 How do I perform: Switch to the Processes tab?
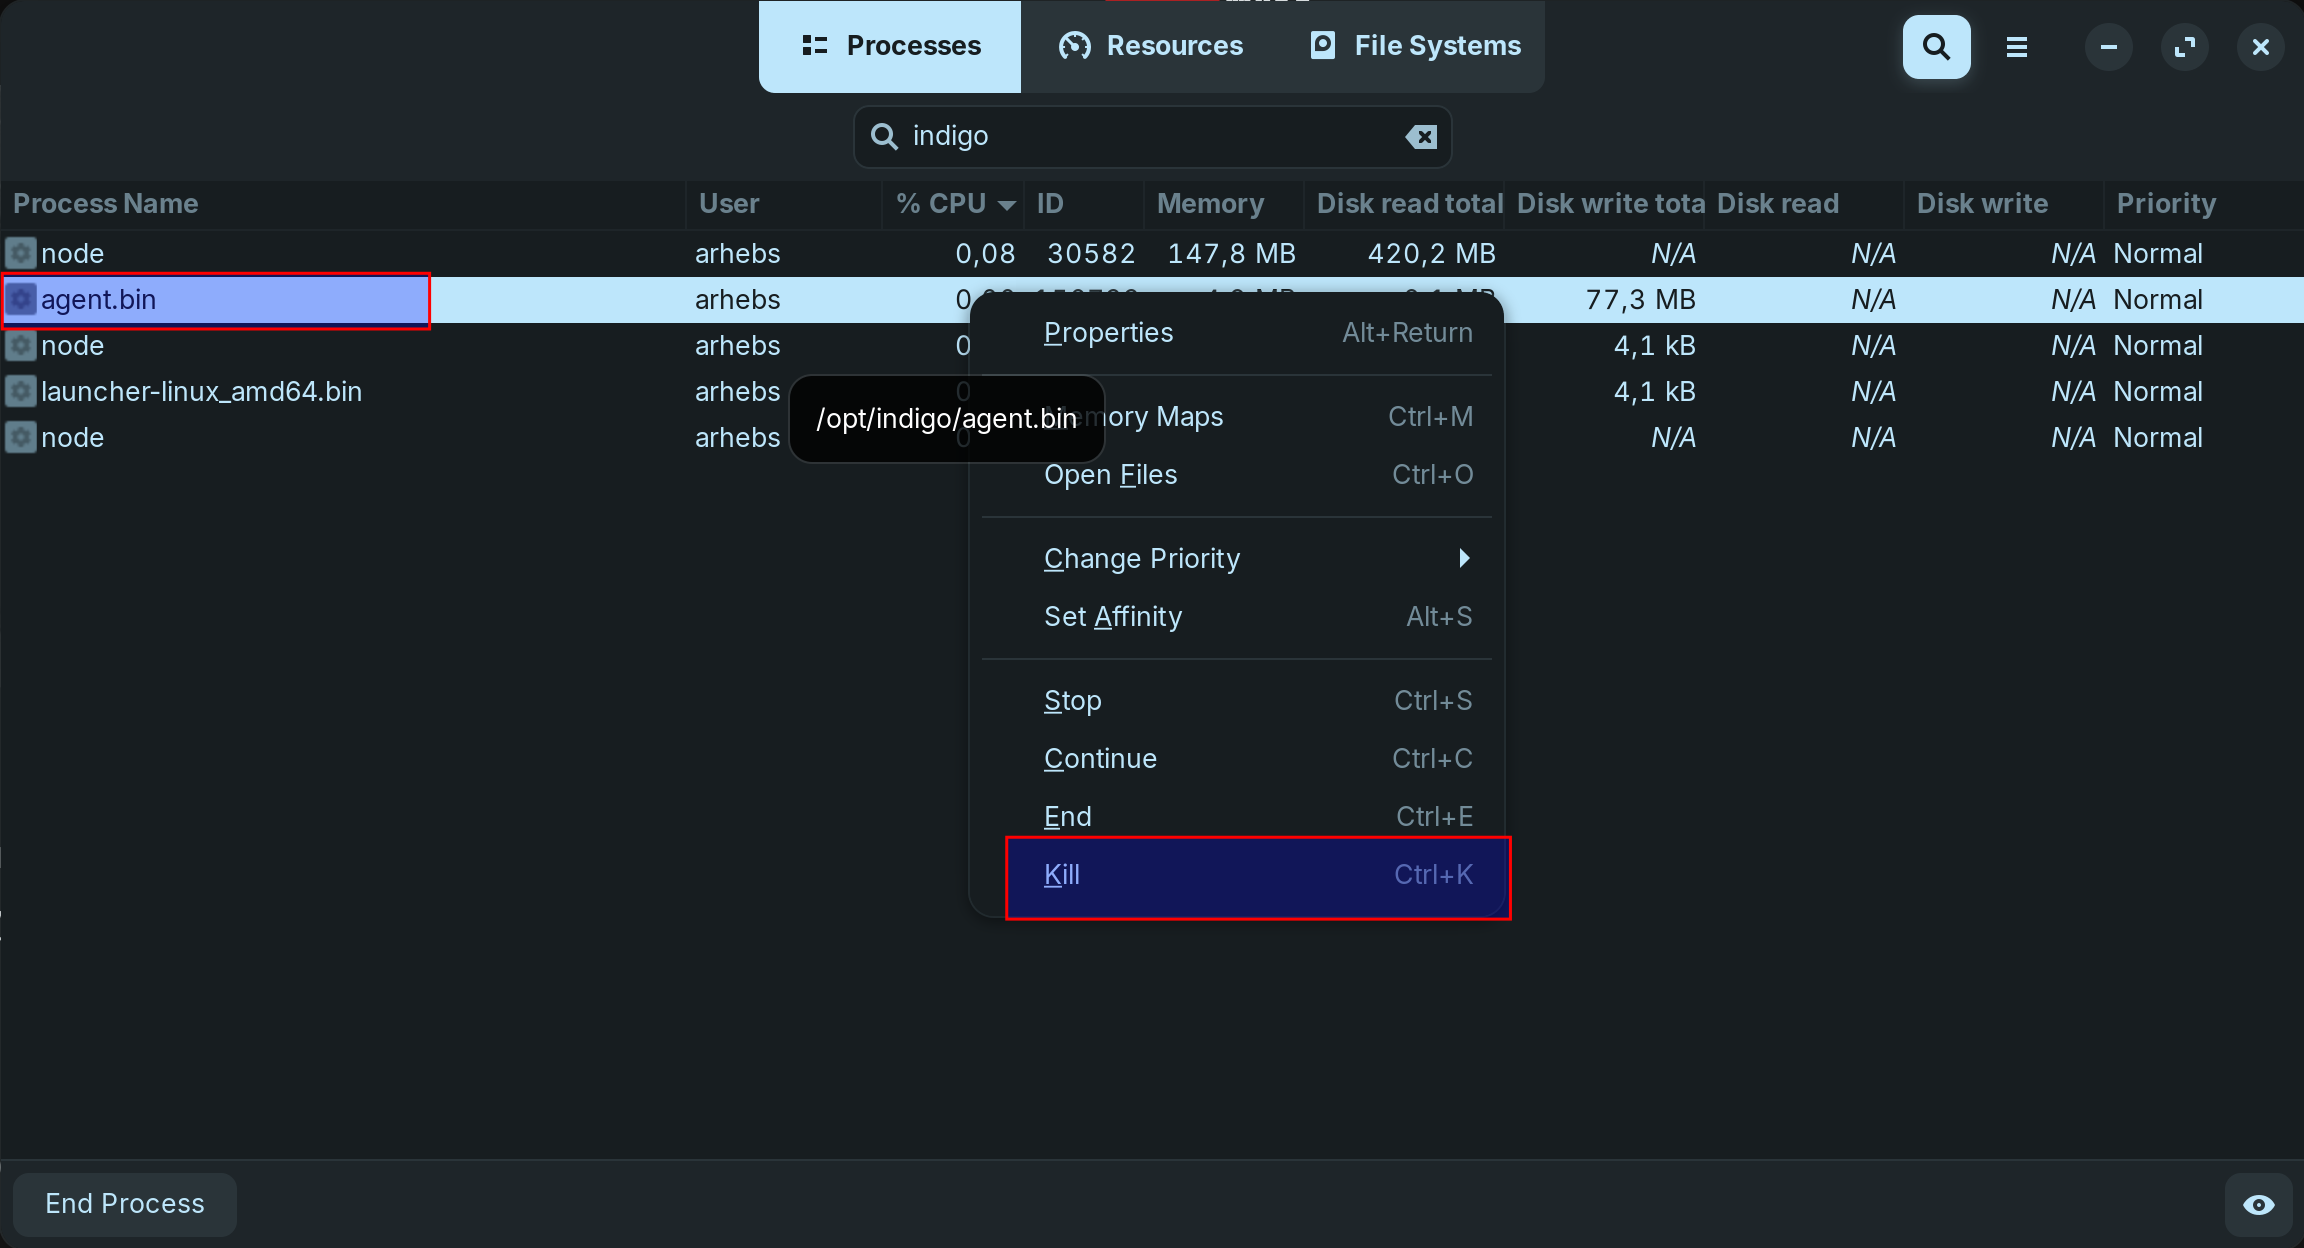(x=890, y=46)
